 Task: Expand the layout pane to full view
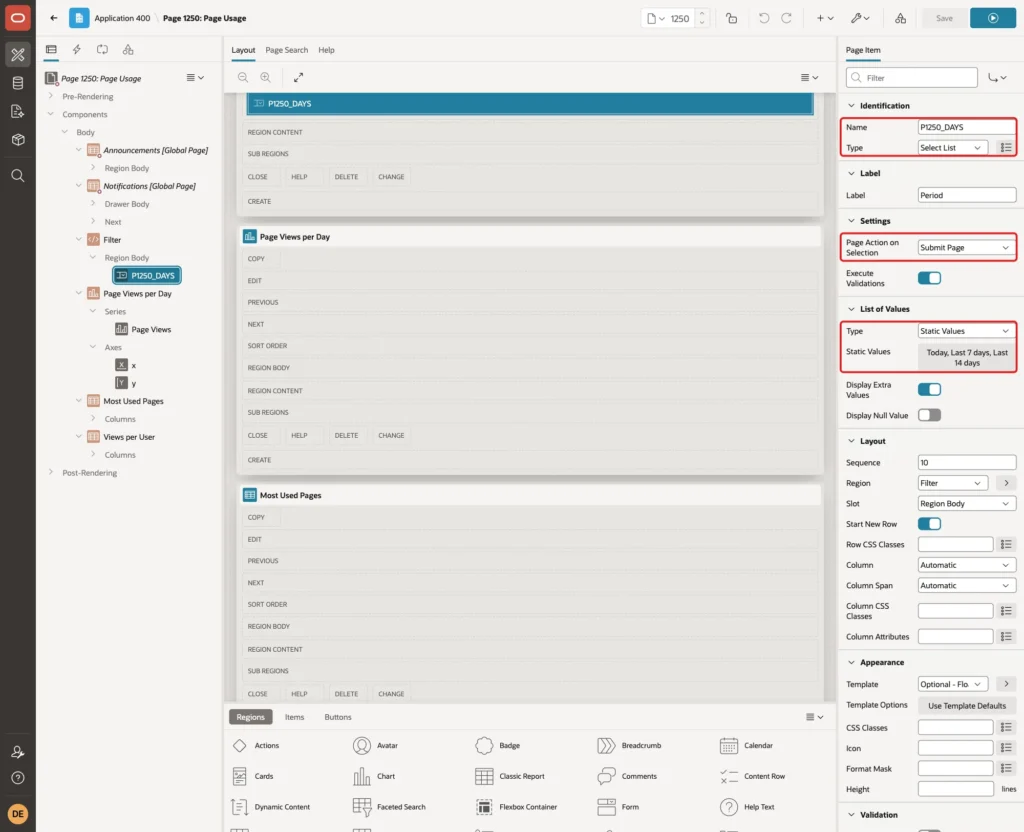point(298,77)
